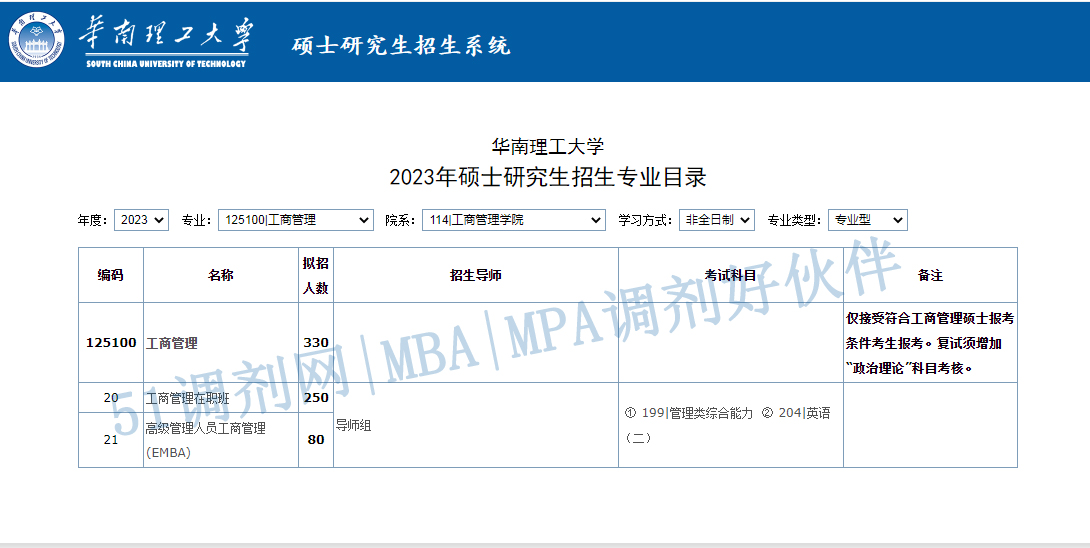Open the 学习方式 非全日制 dropdown

coord(717,220)
